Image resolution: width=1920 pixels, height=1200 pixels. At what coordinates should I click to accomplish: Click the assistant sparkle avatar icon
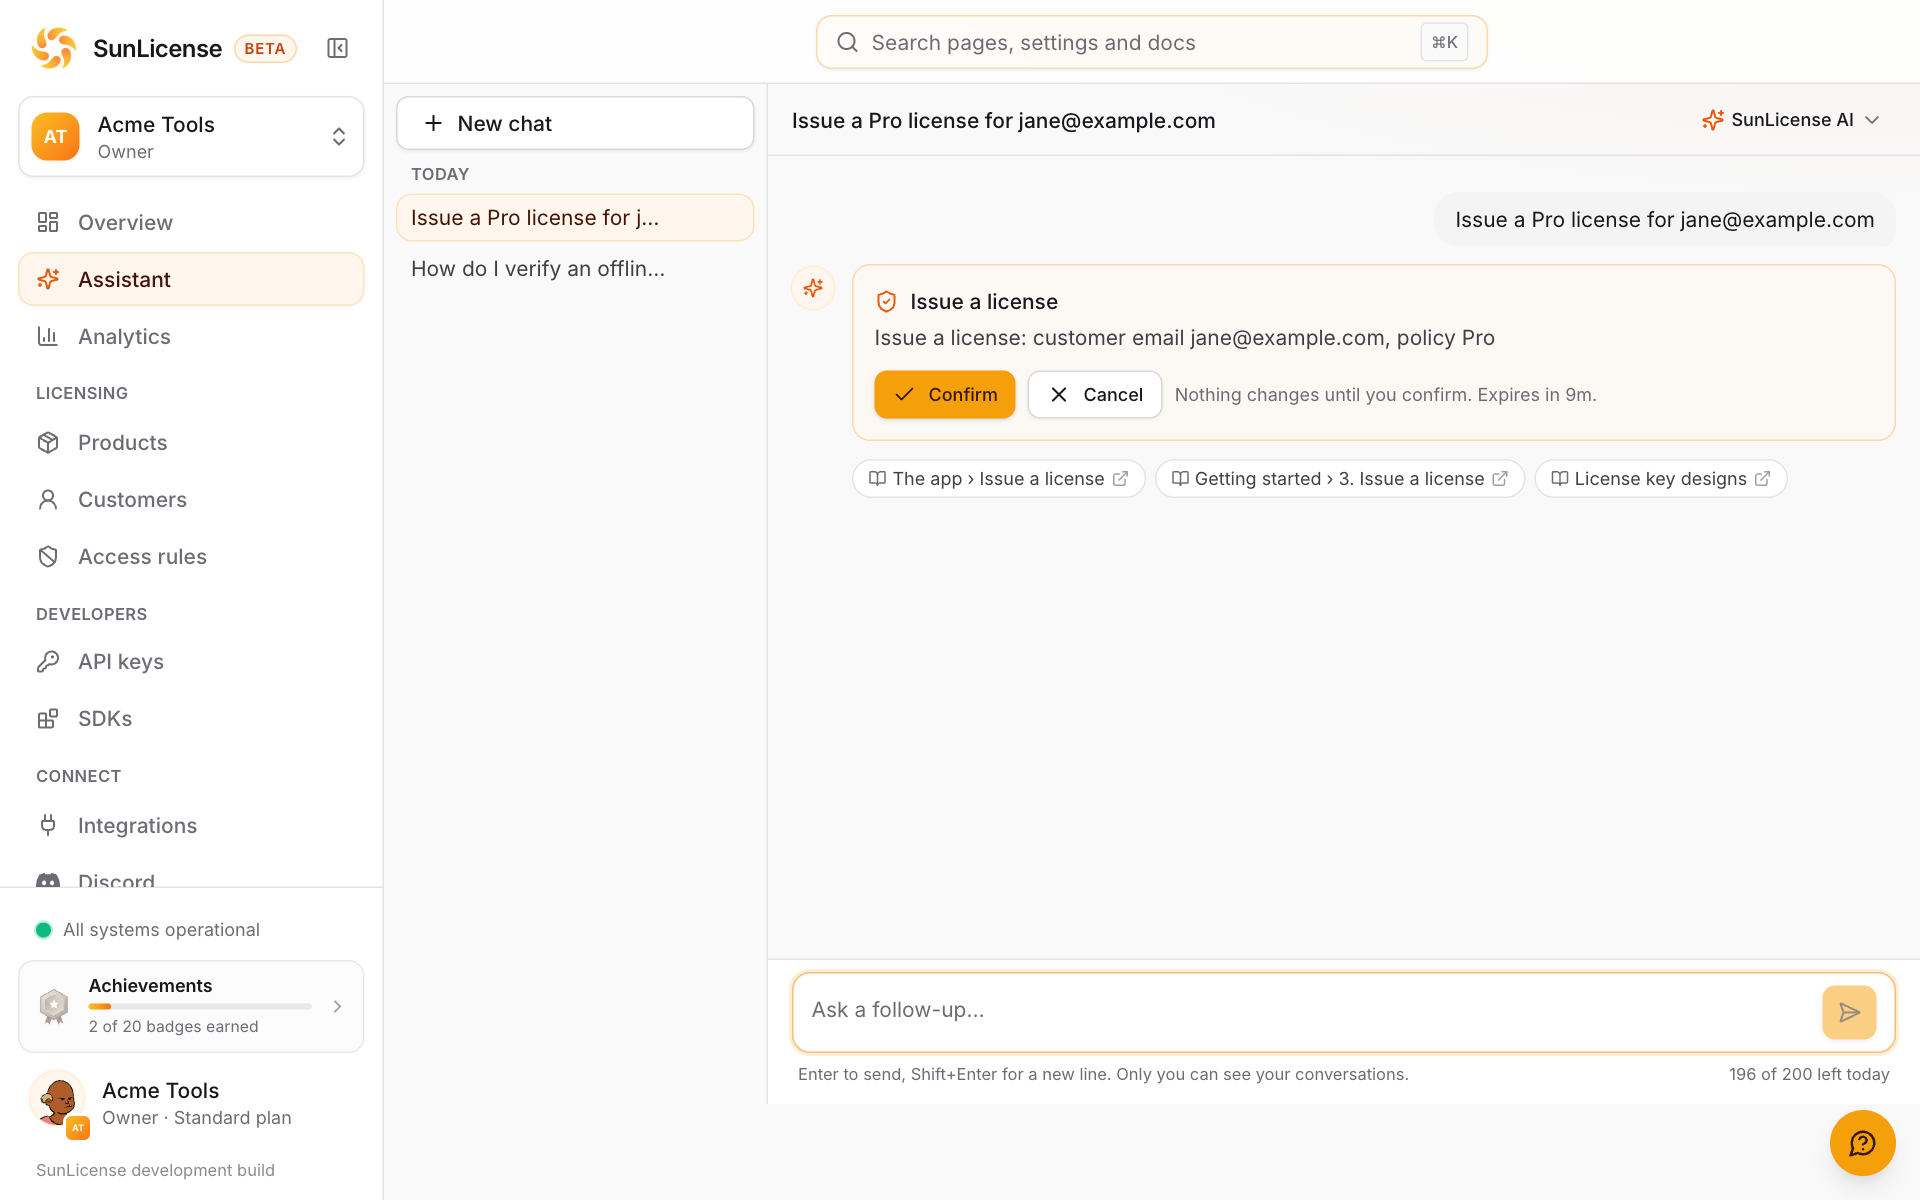coord(813,288)
